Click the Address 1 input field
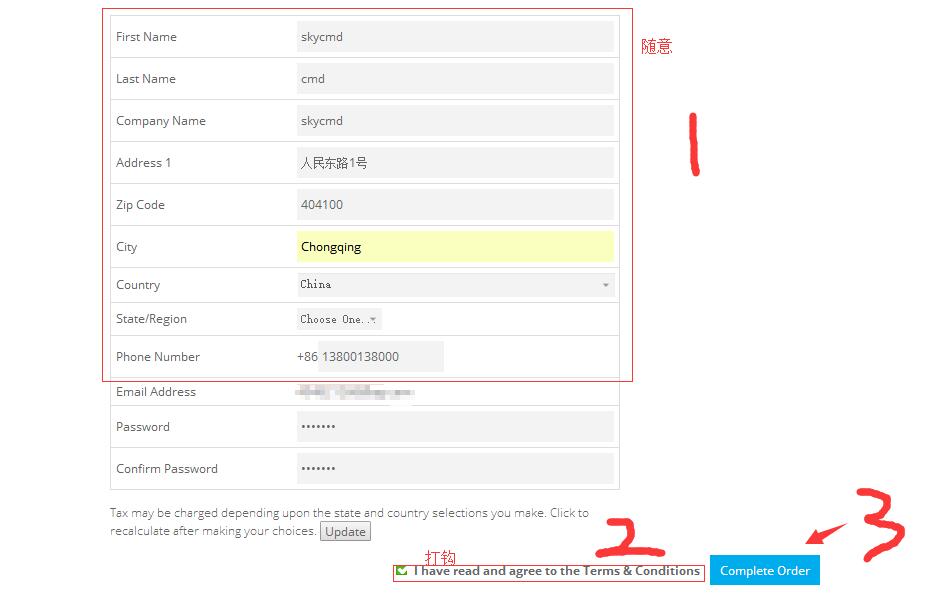This screenshot has height=594, width=939. [x=455, y=163]
